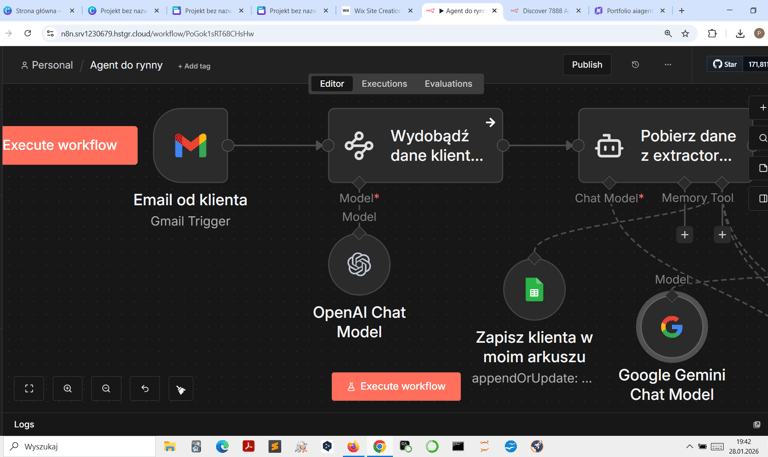The width and height of the screenshot is (768, 457).
Task: Expand the Logs panel with pop-out icon
Action: [x=757, y=425]
